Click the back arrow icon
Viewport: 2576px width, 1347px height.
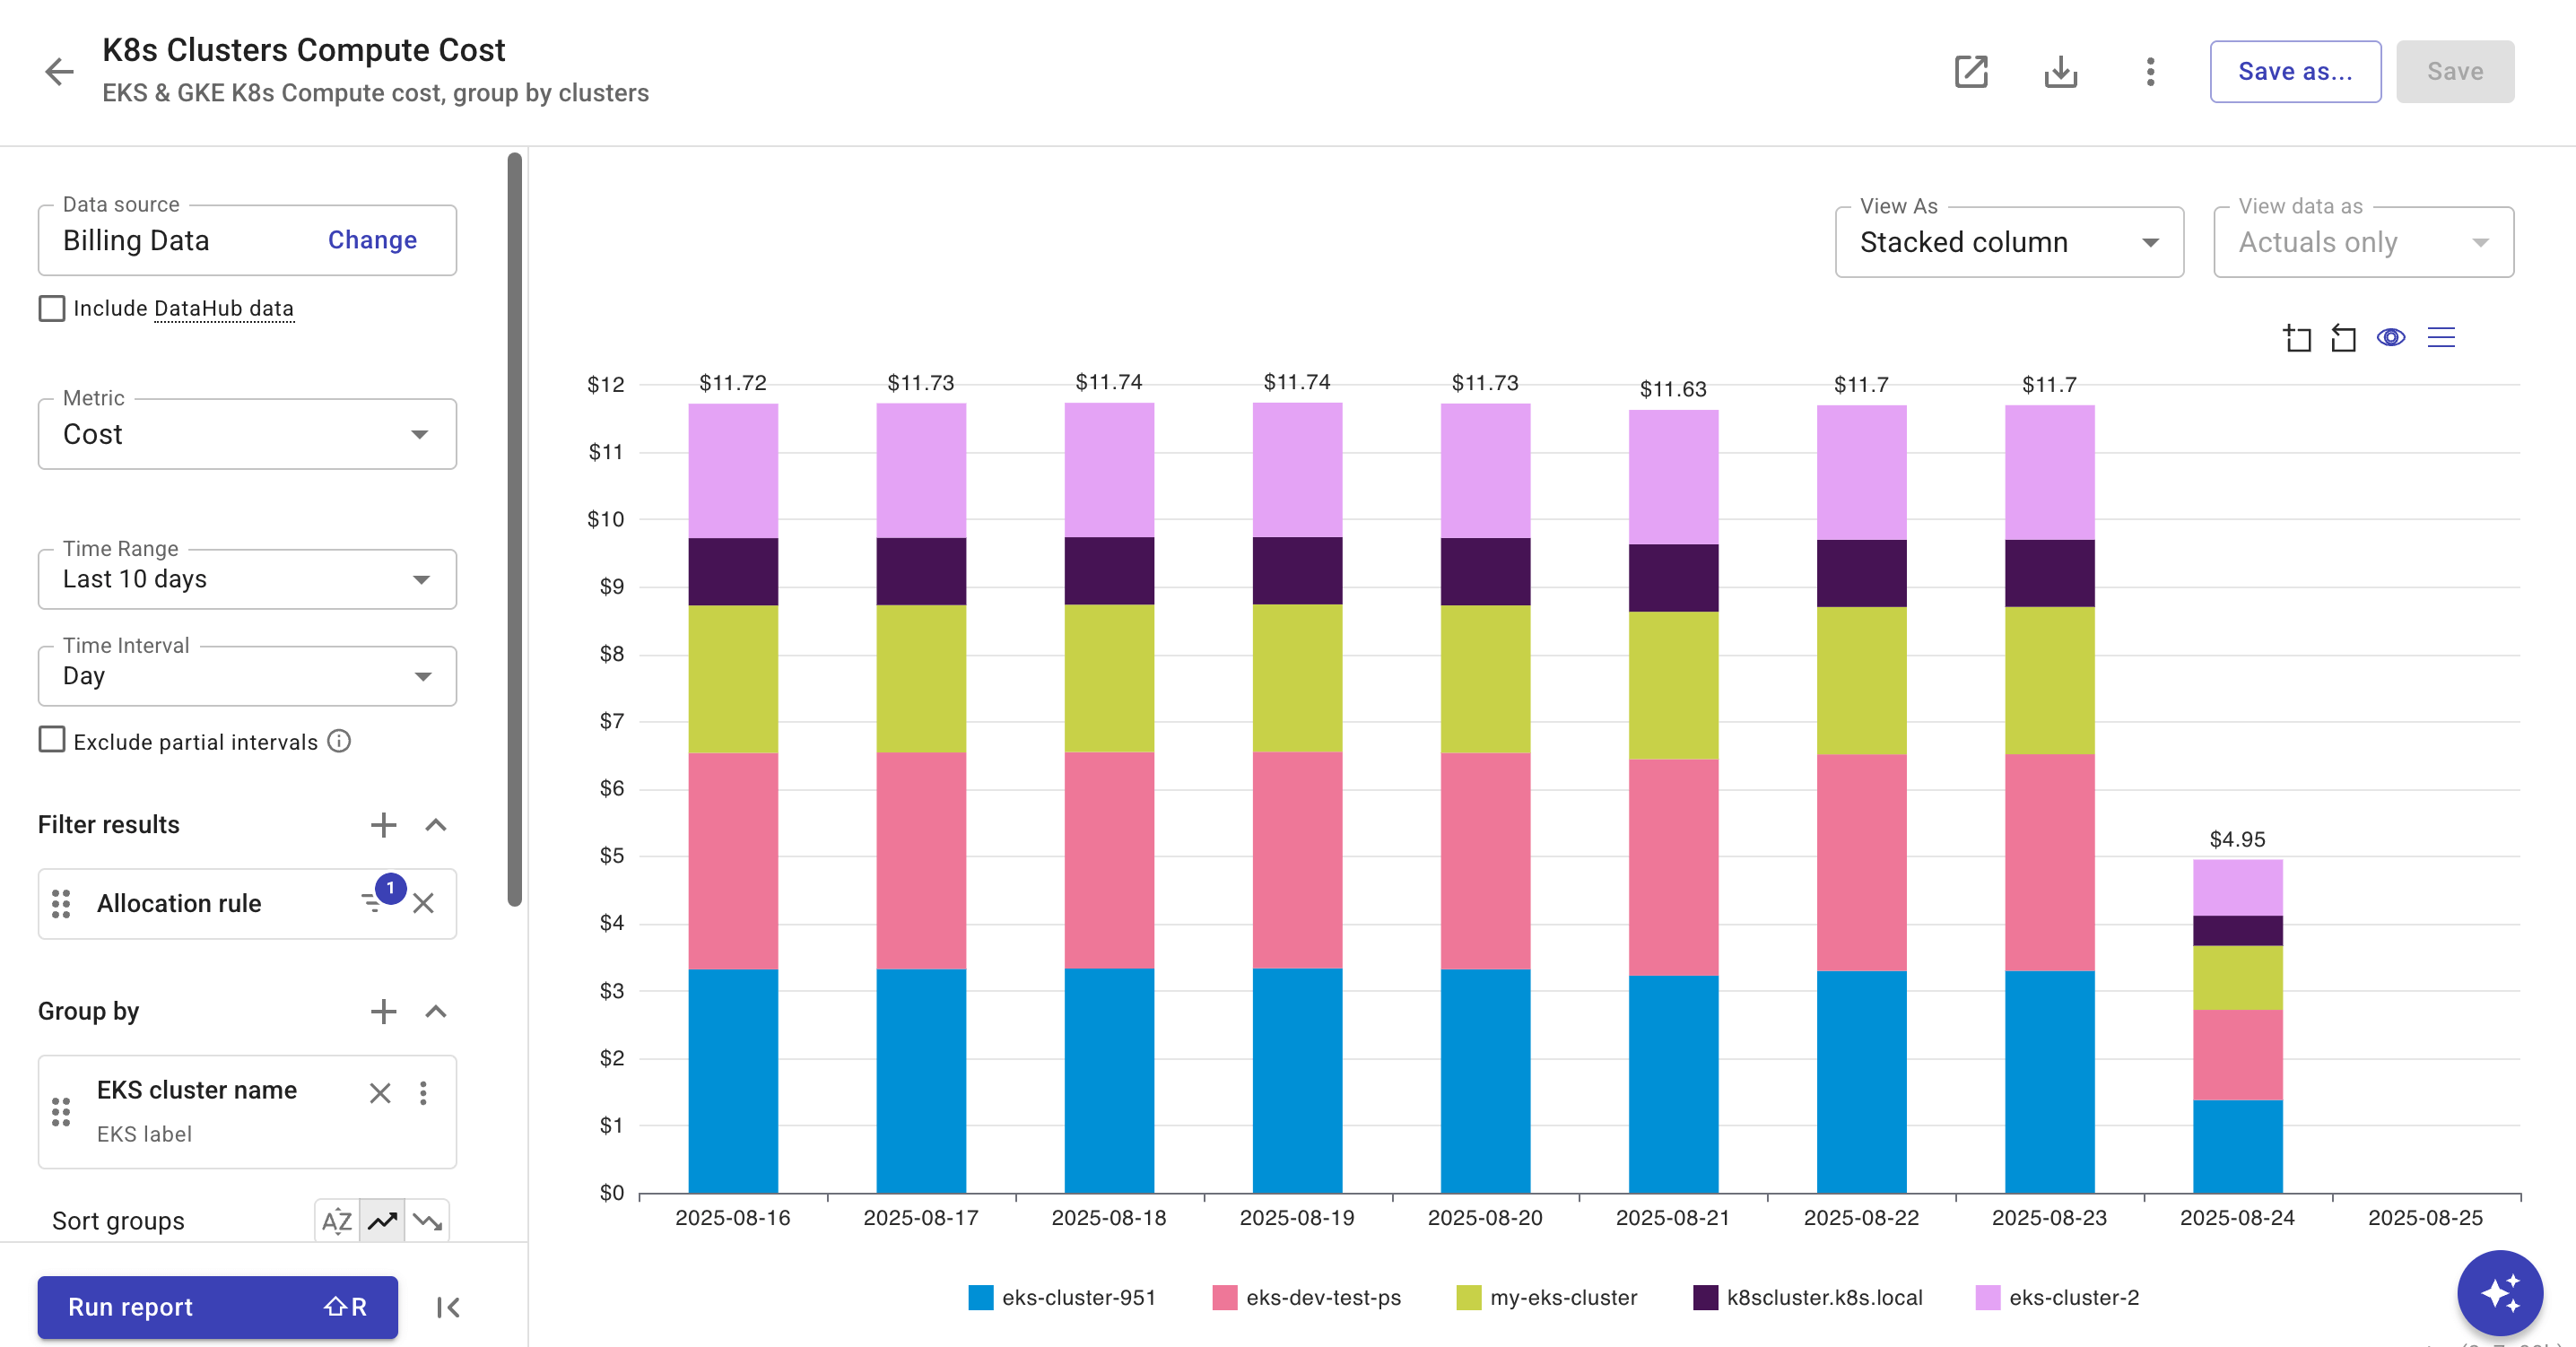tap(60, 71)
